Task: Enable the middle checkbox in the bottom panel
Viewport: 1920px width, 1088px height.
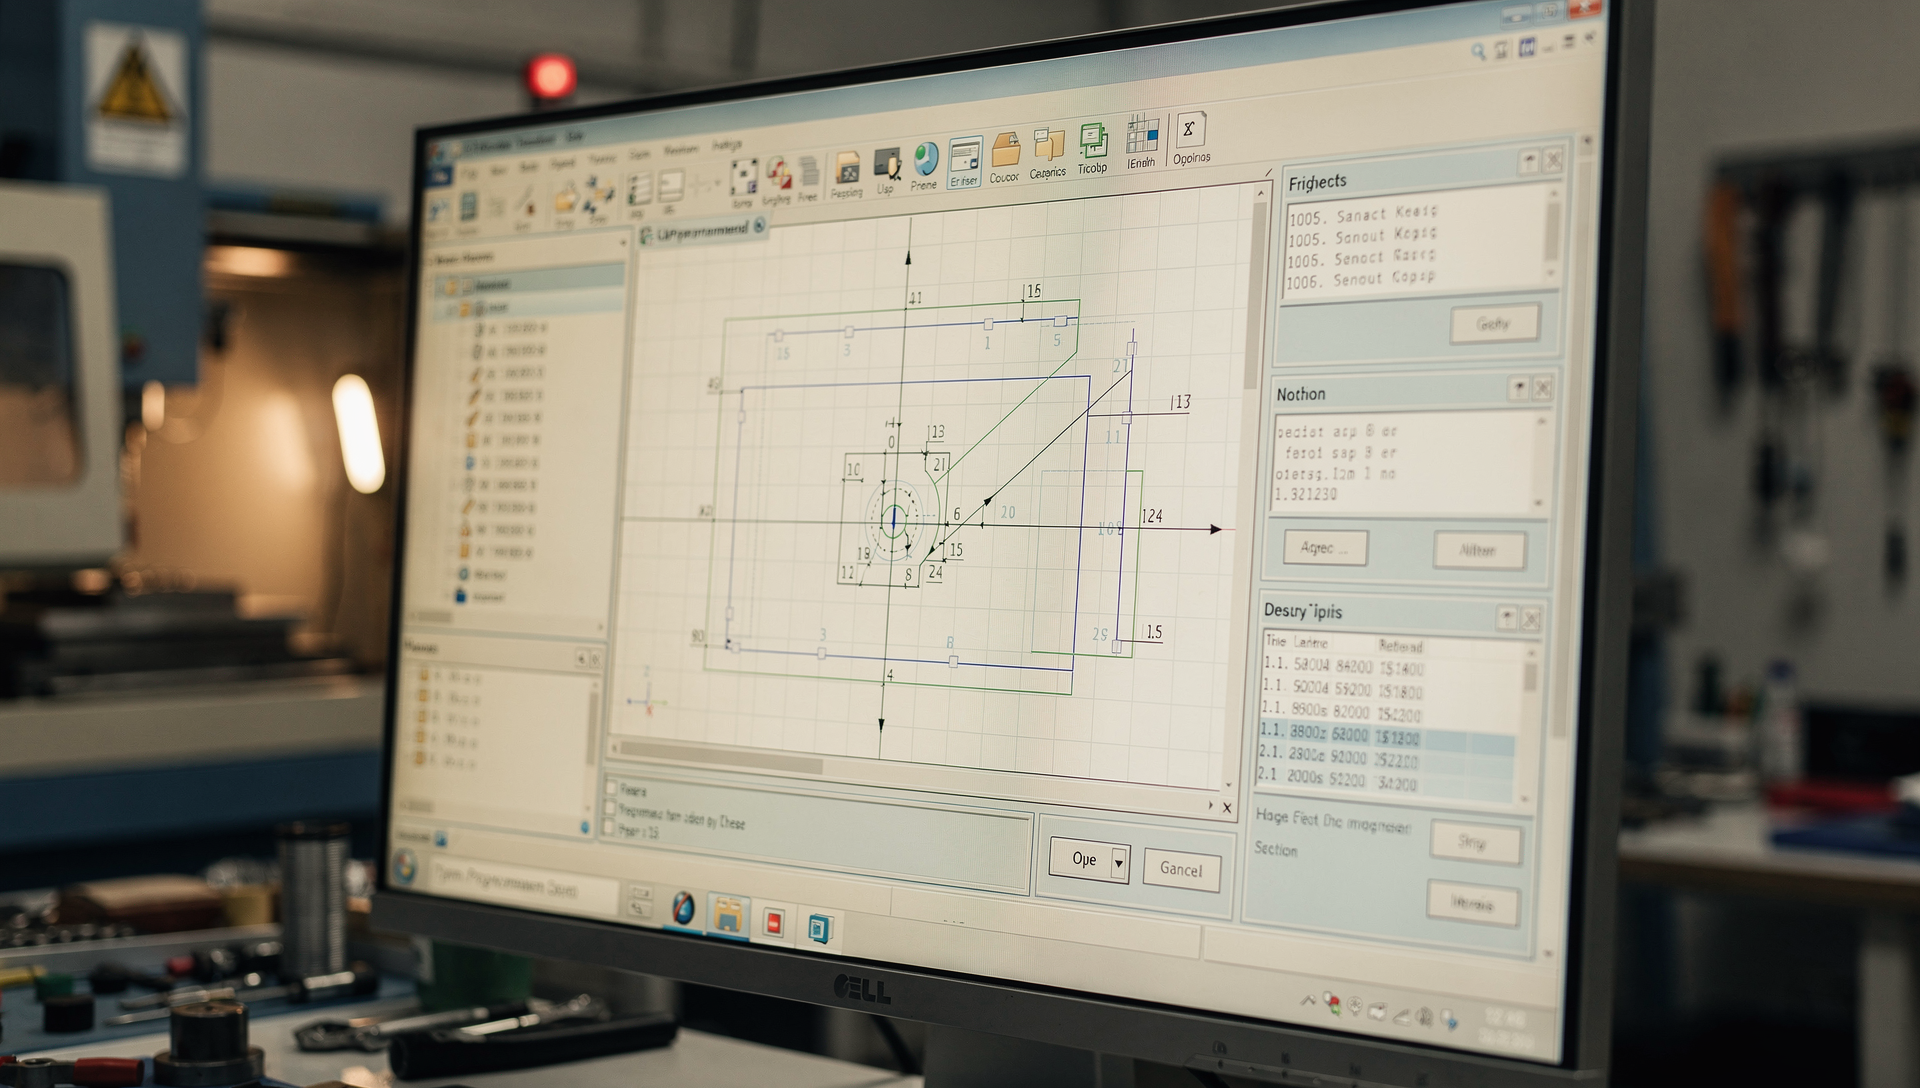Action: click(x=610, y=807)
